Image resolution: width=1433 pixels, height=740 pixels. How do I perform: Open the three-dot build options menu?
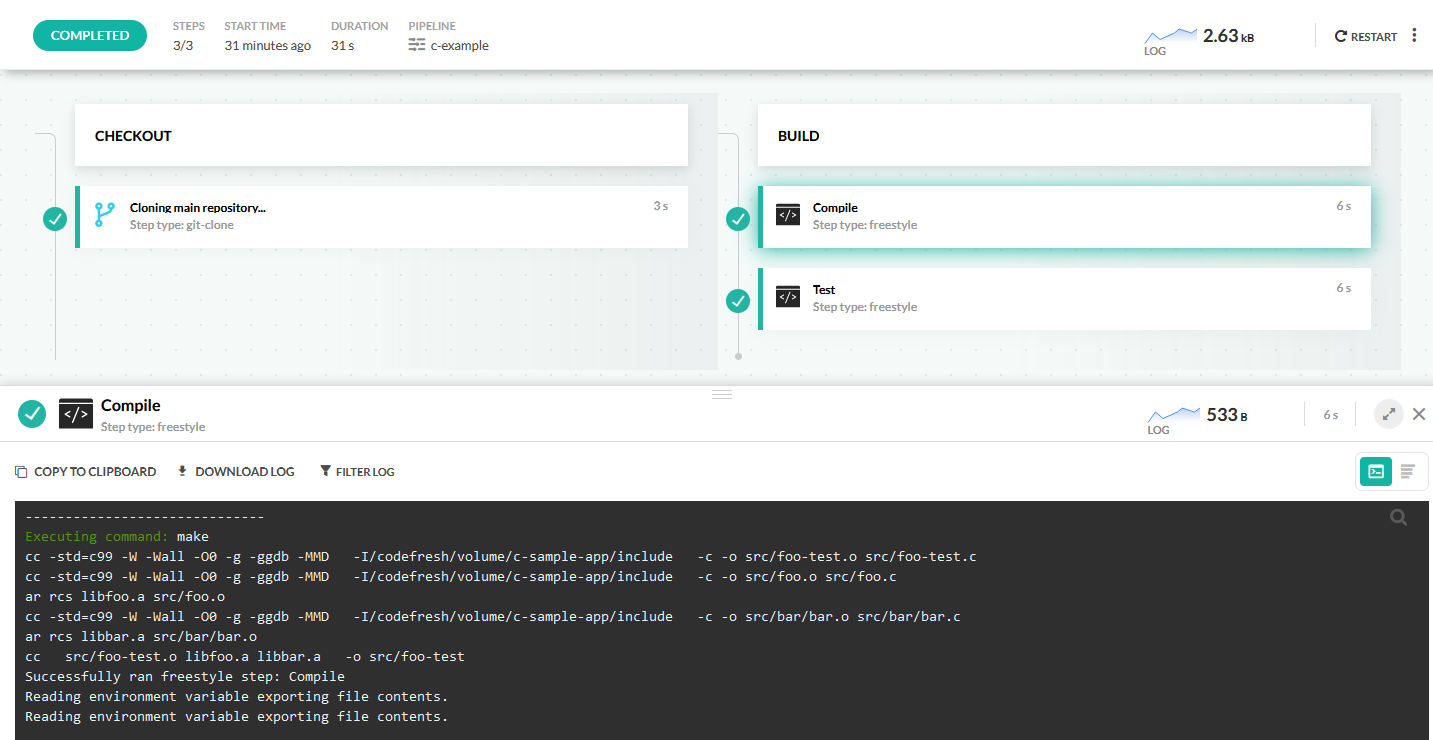tap(1414, 36)
